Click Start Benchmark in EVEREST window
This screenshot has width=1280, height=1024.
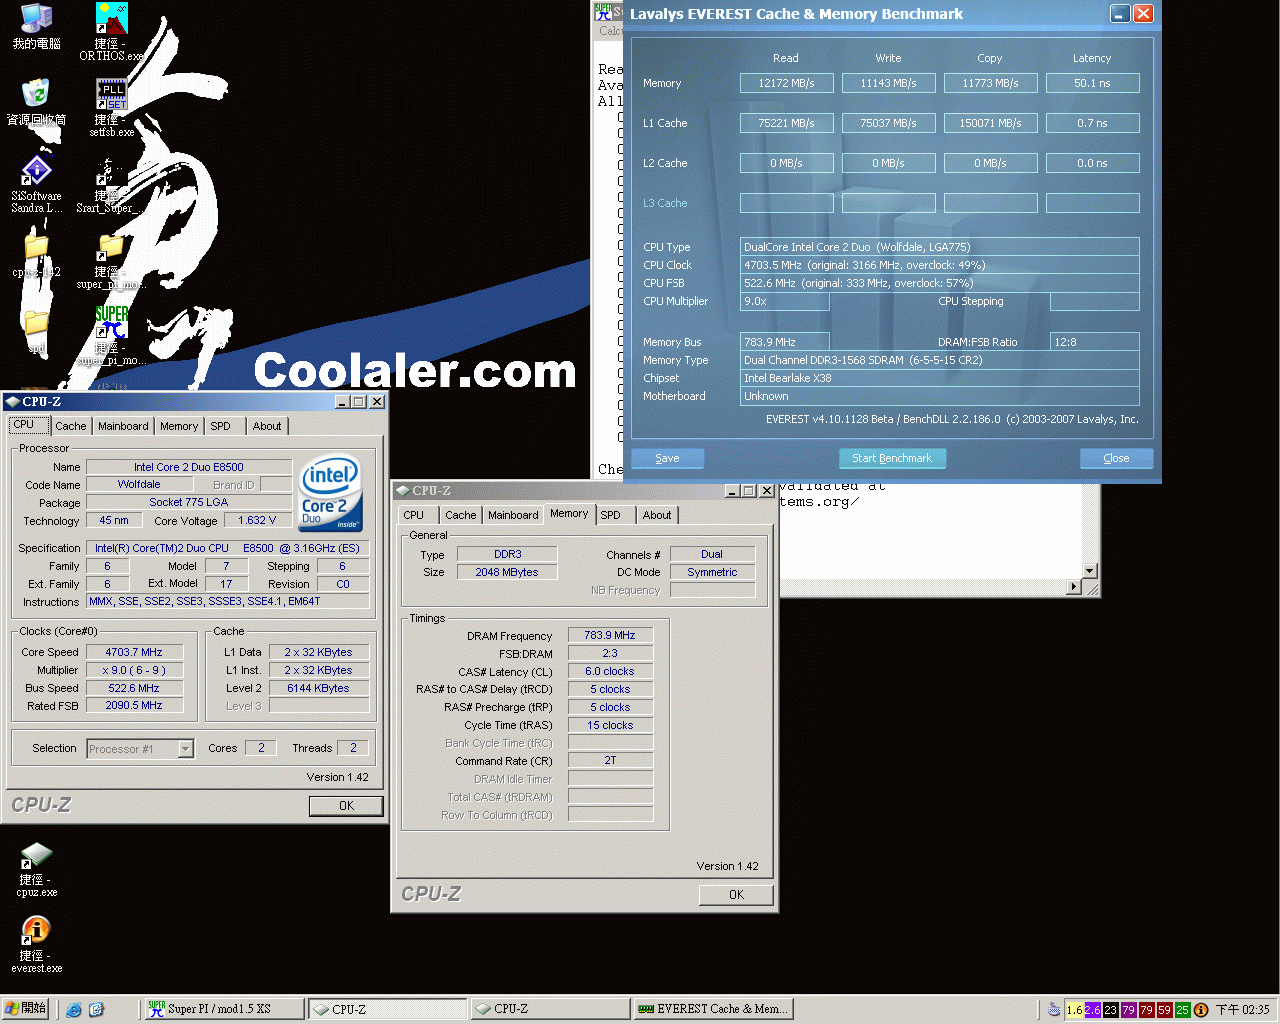point(892,458)
